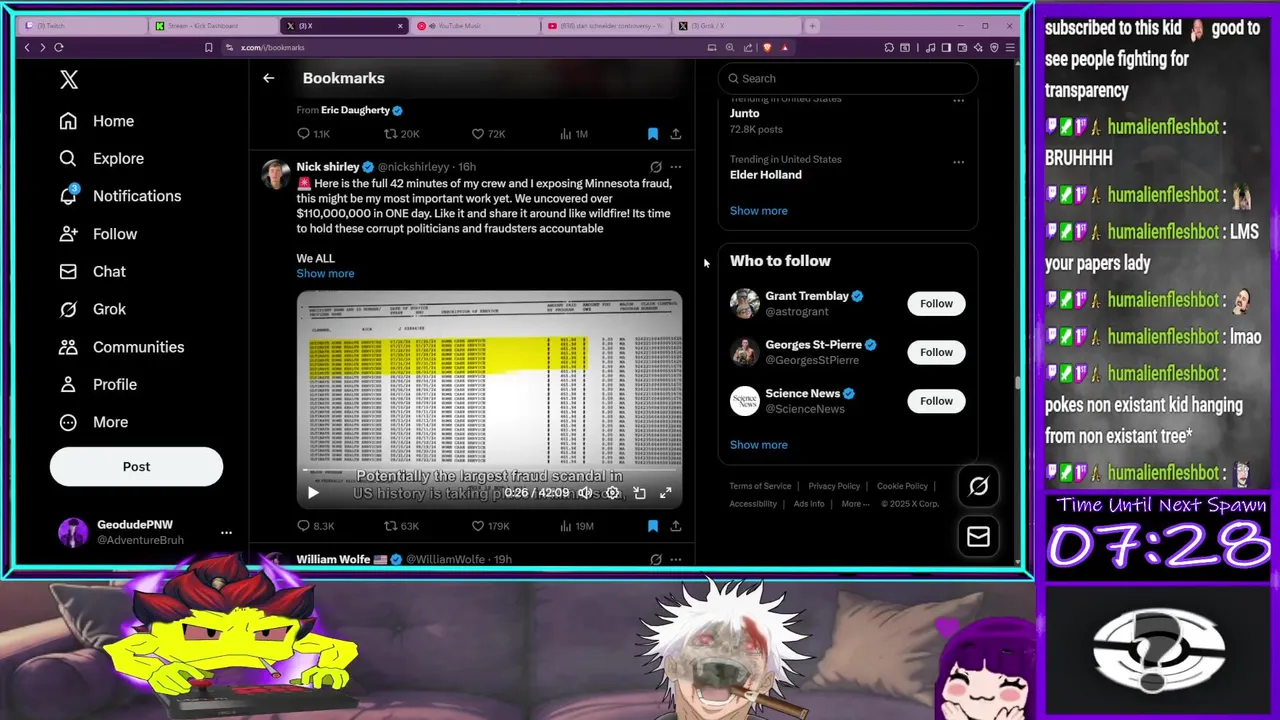View Eric Daugherty post views (1M)
The width and height of the screenshot is (1280, 720).
pos(574,134)
